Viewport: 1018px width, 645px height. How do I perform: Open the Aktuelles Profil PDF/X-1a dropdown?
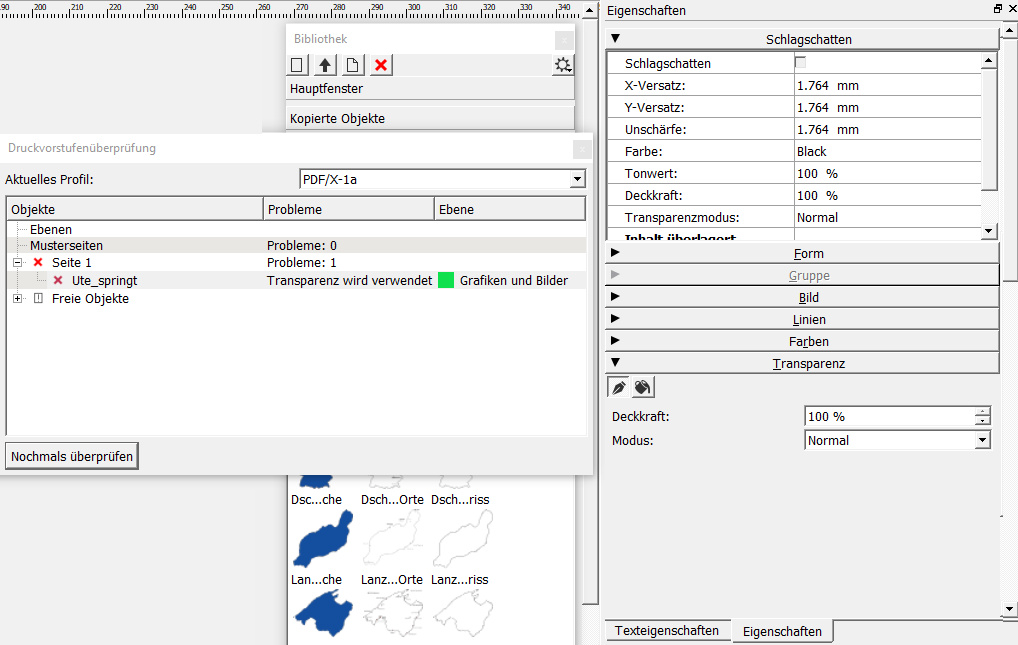point(576,179)
